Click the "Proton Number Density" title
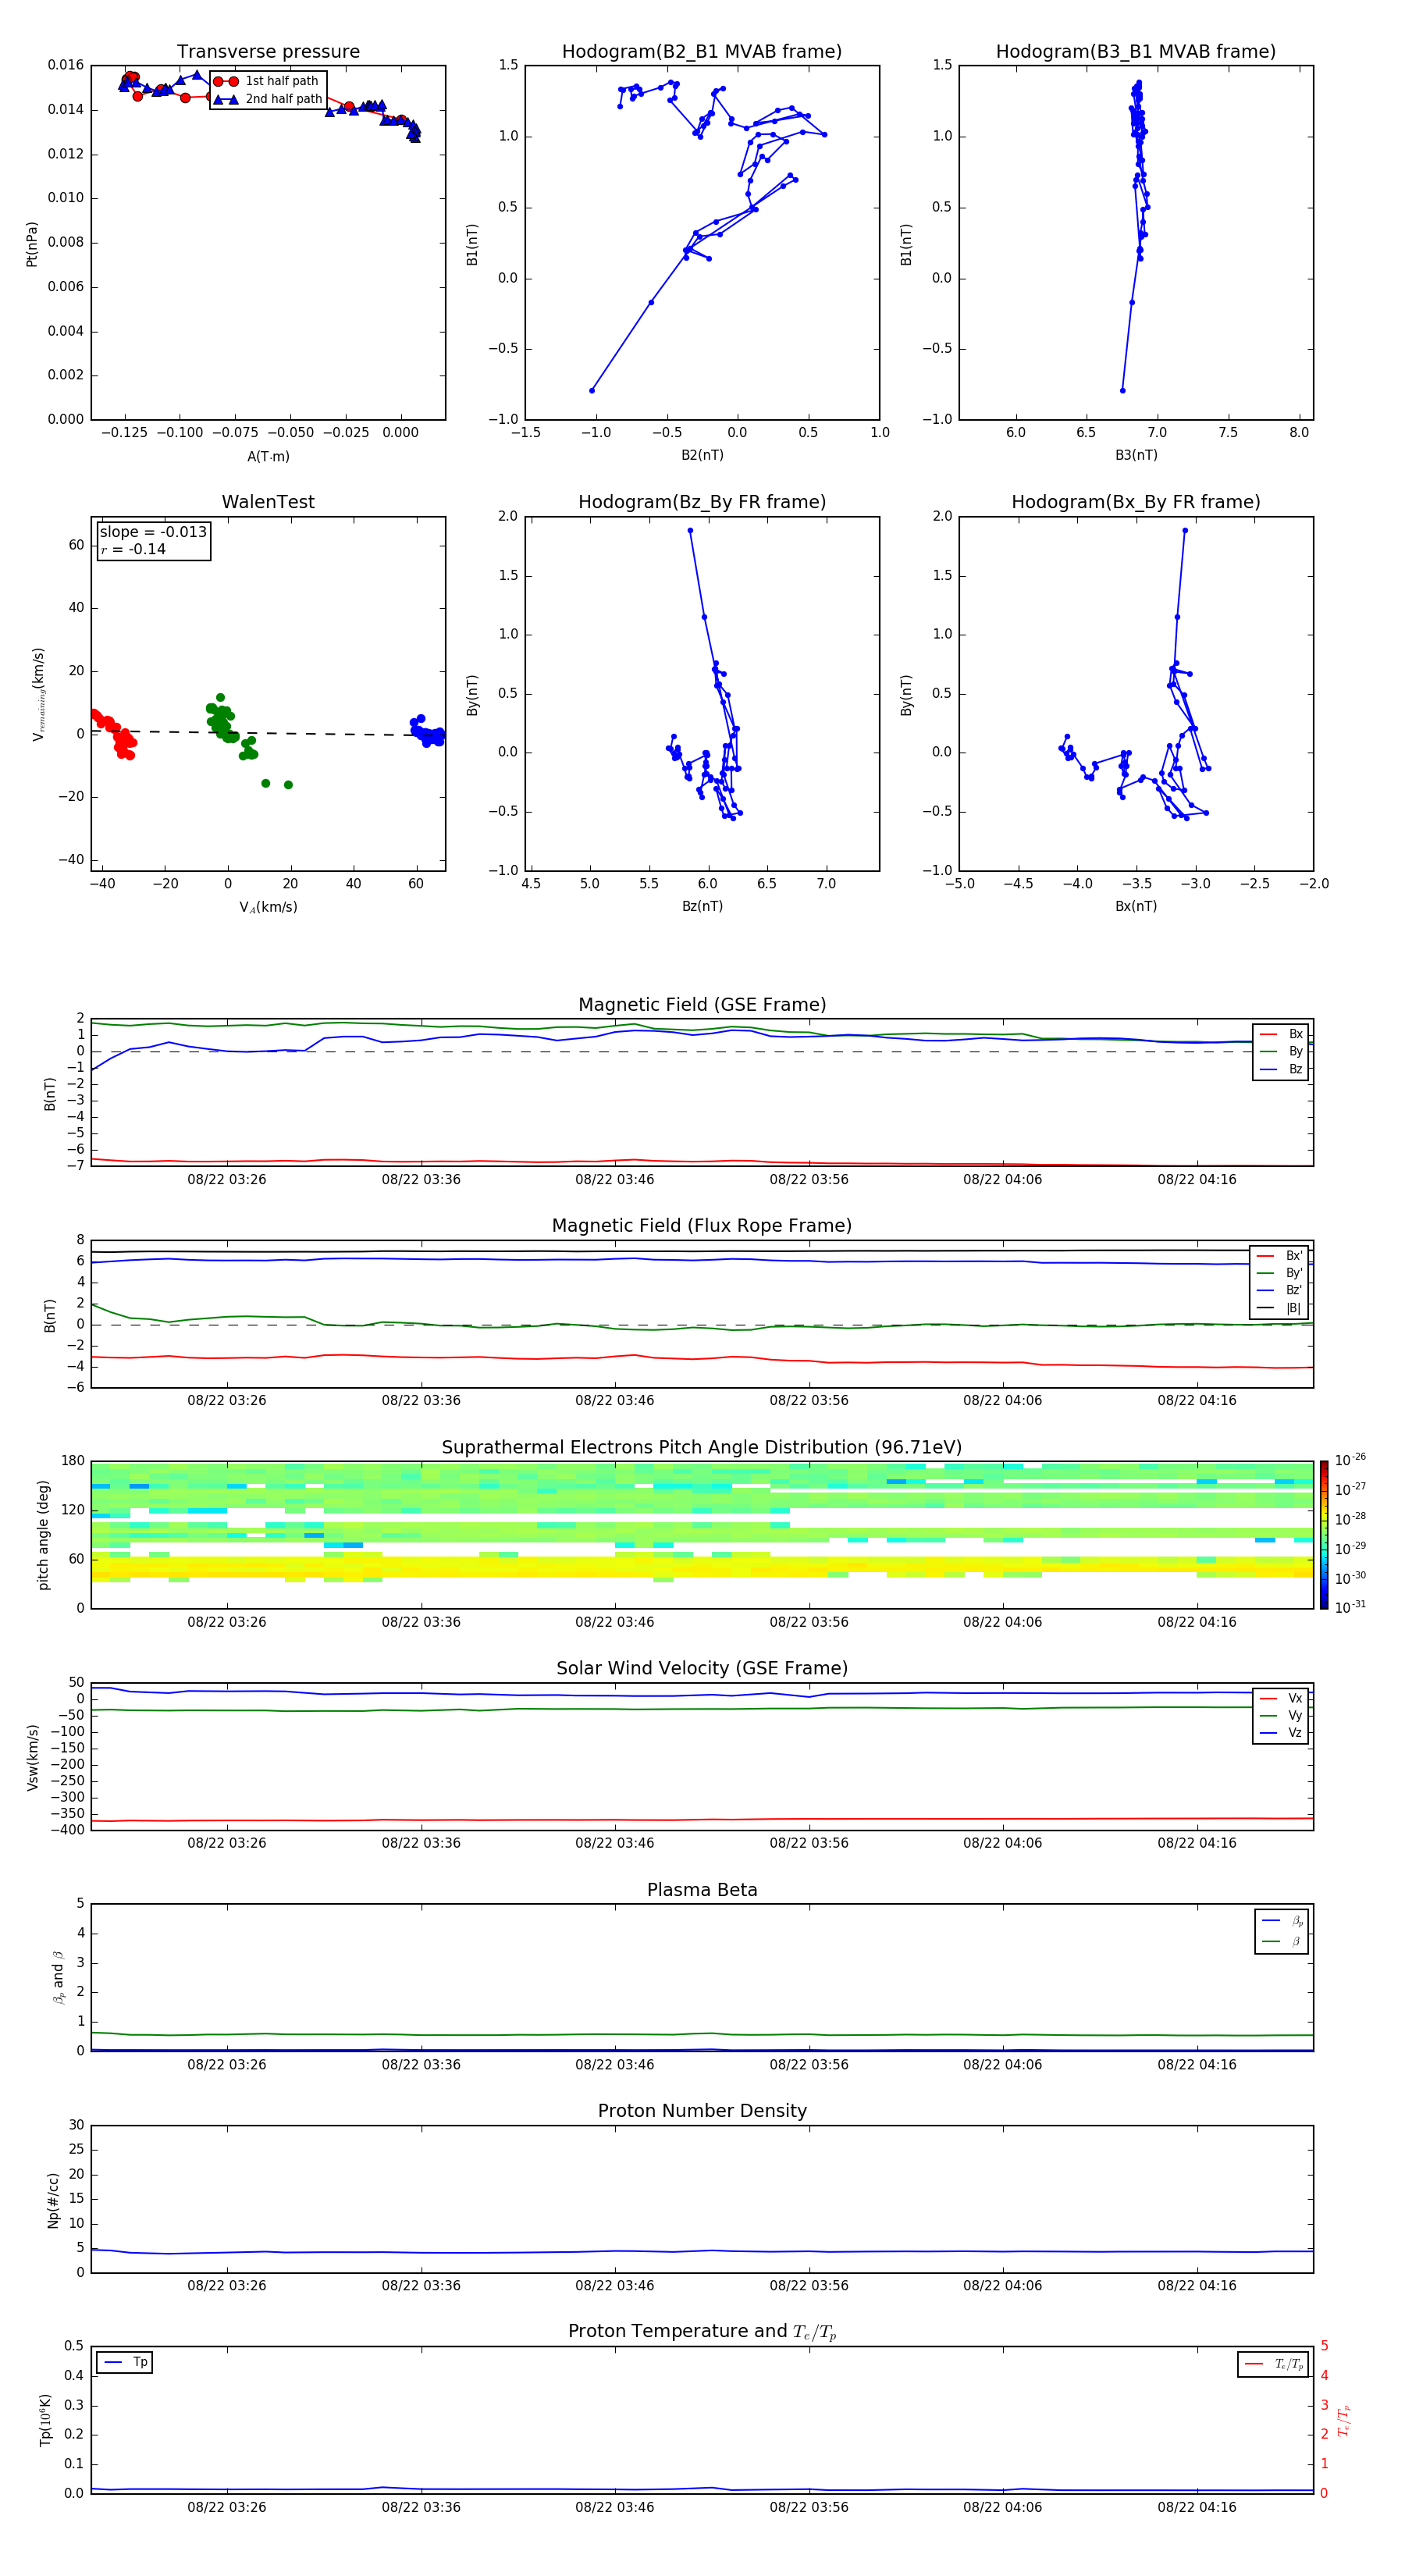Viewport: 1405px width, 2576px height. 701,2111
